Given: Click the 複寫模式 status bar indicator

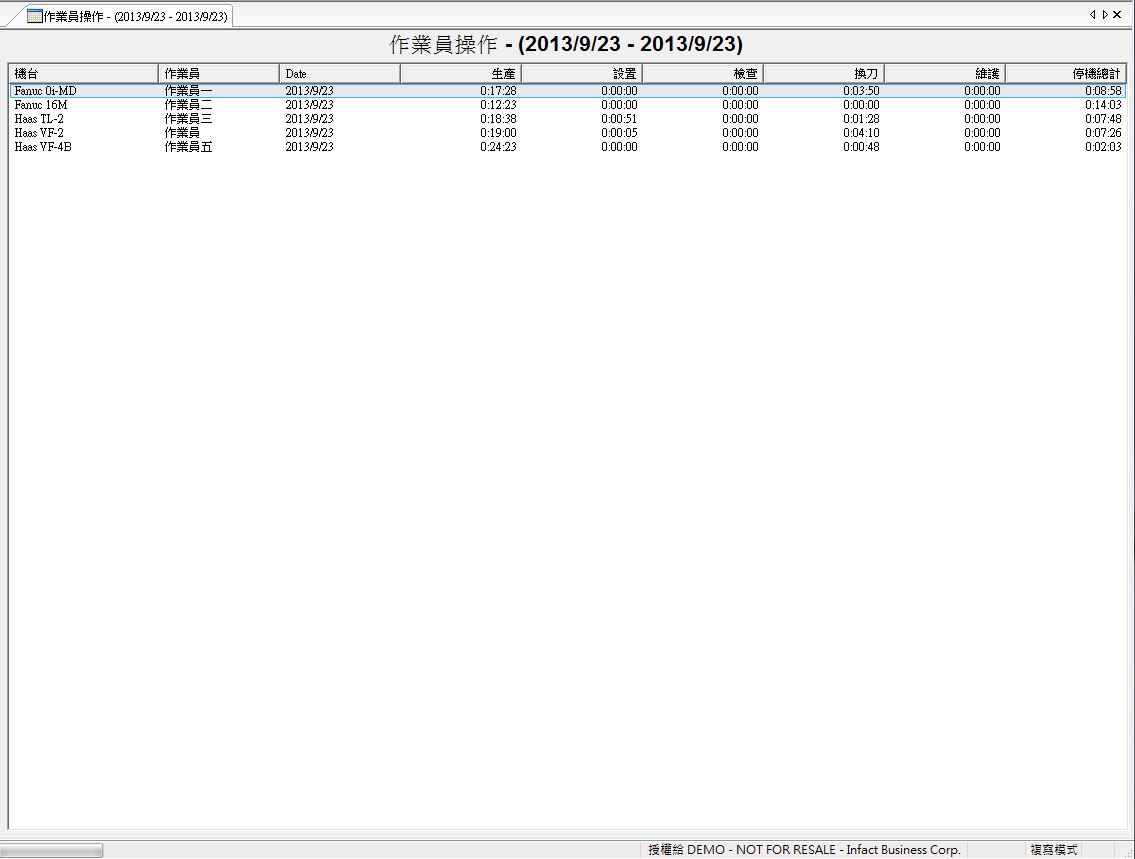Looking at the screenshot, I should [x=1054, y=850].
